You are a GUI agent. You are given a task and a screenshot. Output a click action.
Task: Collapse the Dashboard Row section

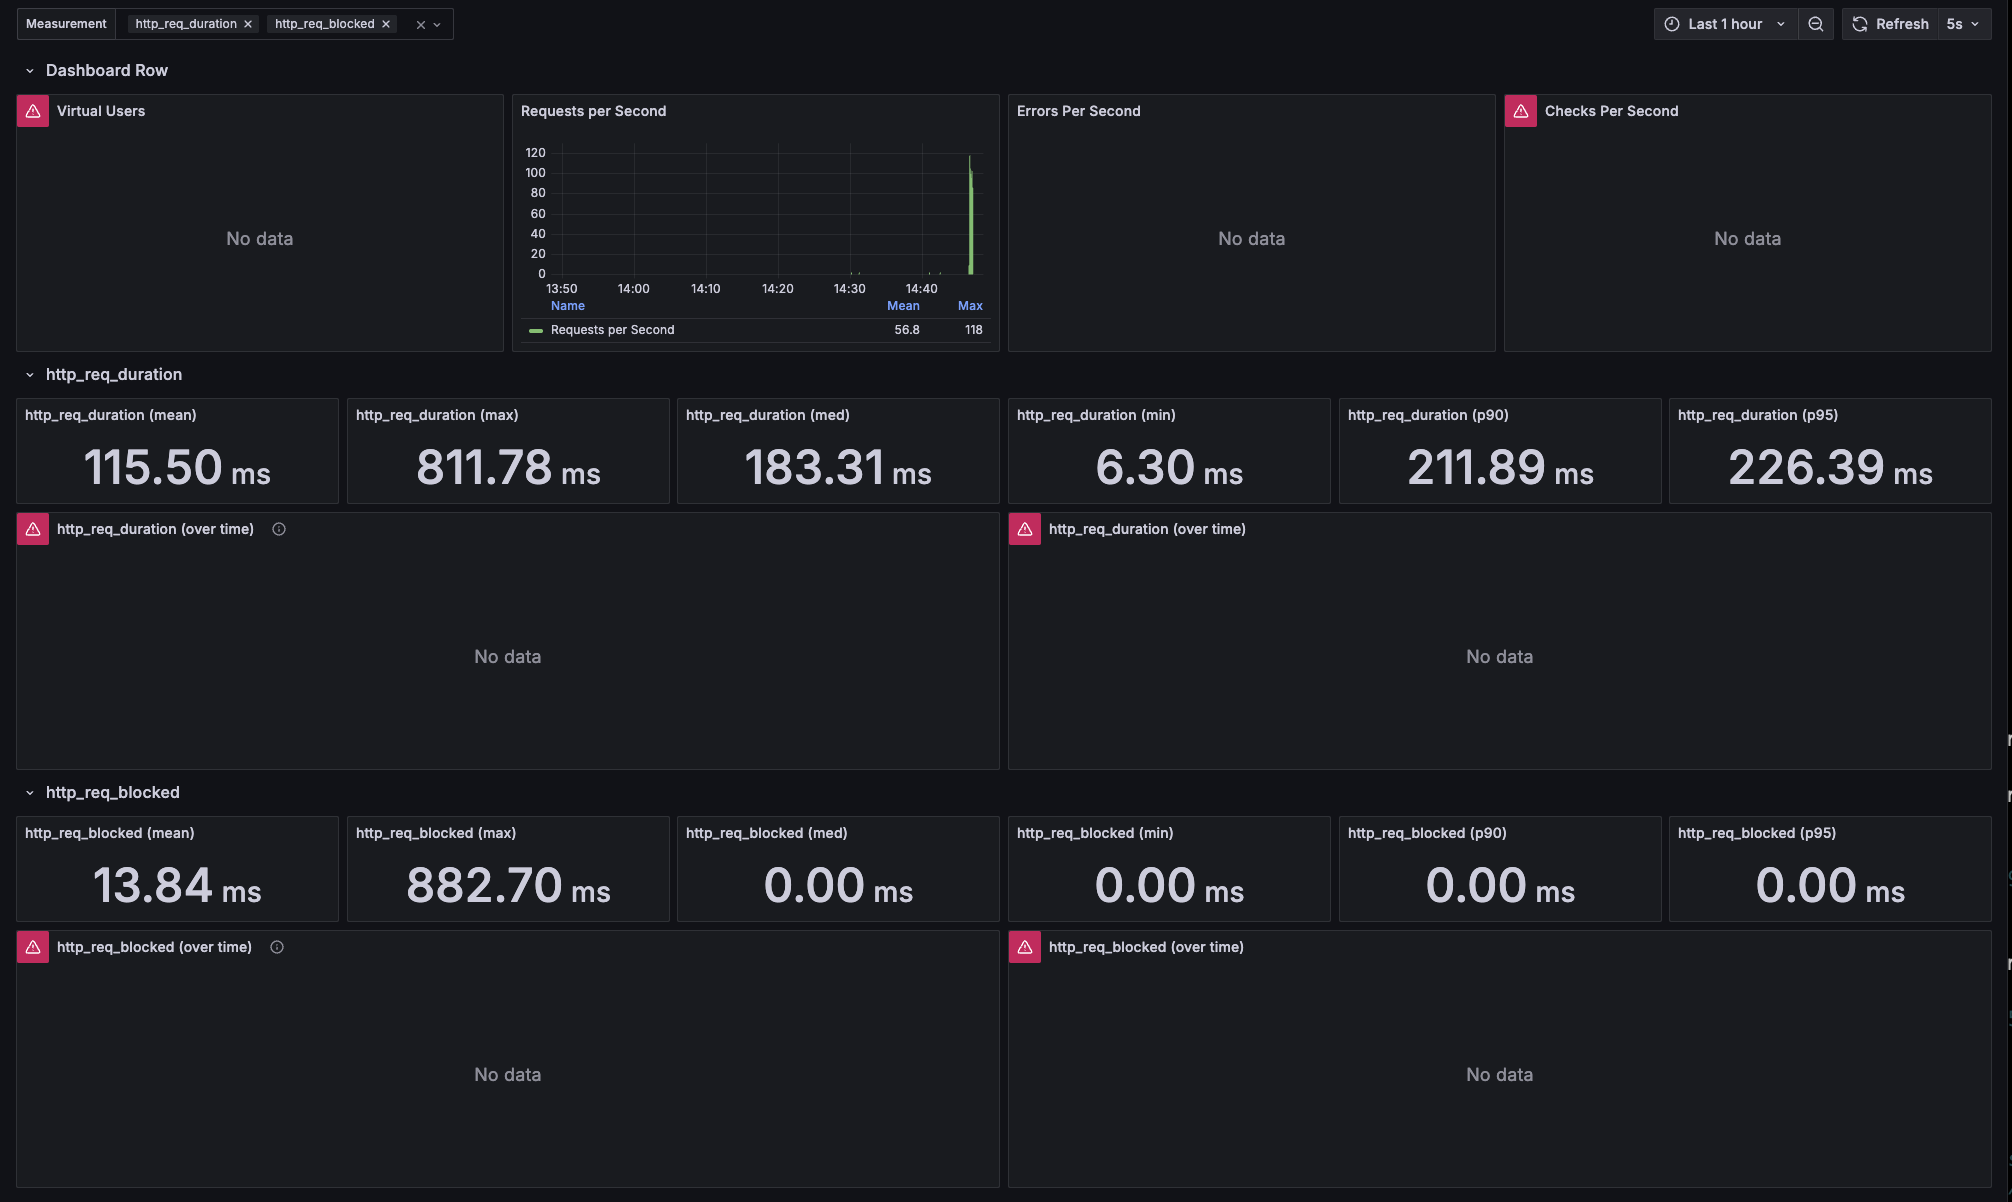pyautogui.click(x=30, y=71)
